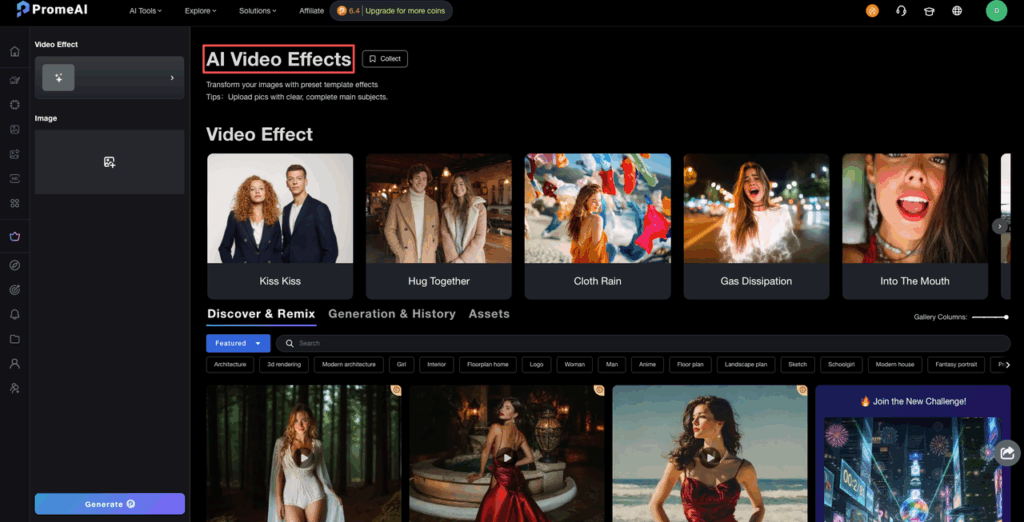This screenshot has height=522, width=1024.
Task: Open the Affiliate menu item
Action: coord(312,10)
